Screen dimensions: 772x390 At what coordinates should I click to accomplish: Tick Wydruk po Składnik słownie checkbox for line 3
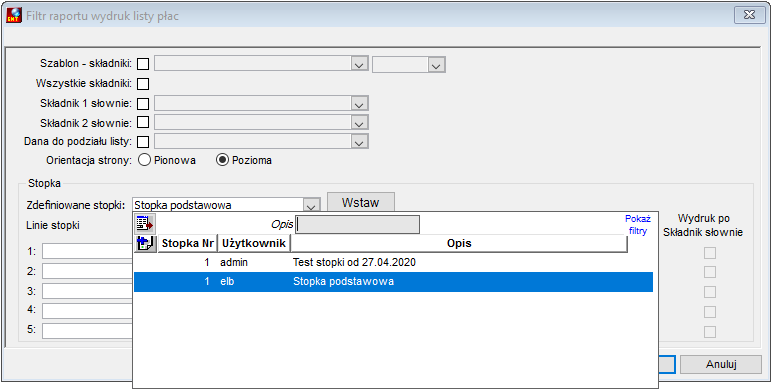[x=709, y=292]
